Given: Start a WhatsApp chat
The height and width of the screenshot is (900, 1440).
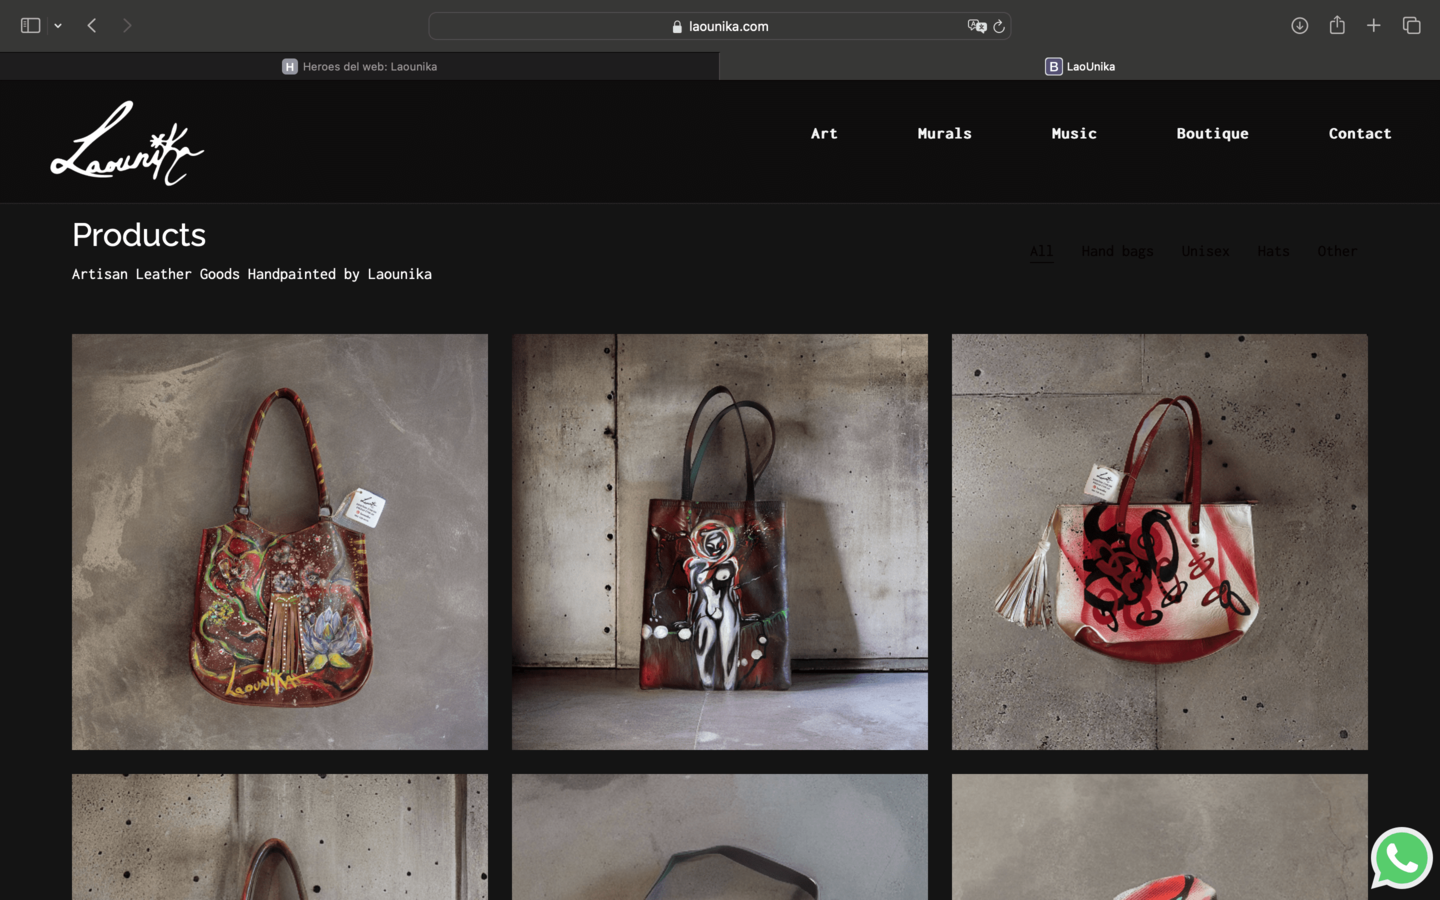Looking at the screenshot, I should point(1402,858).
